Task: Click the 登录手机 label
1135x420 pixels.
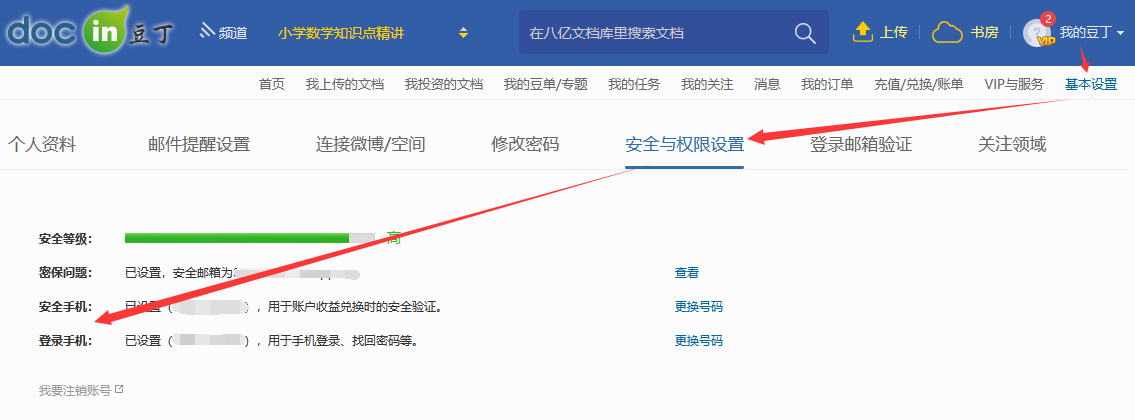Action: (65, 340)
